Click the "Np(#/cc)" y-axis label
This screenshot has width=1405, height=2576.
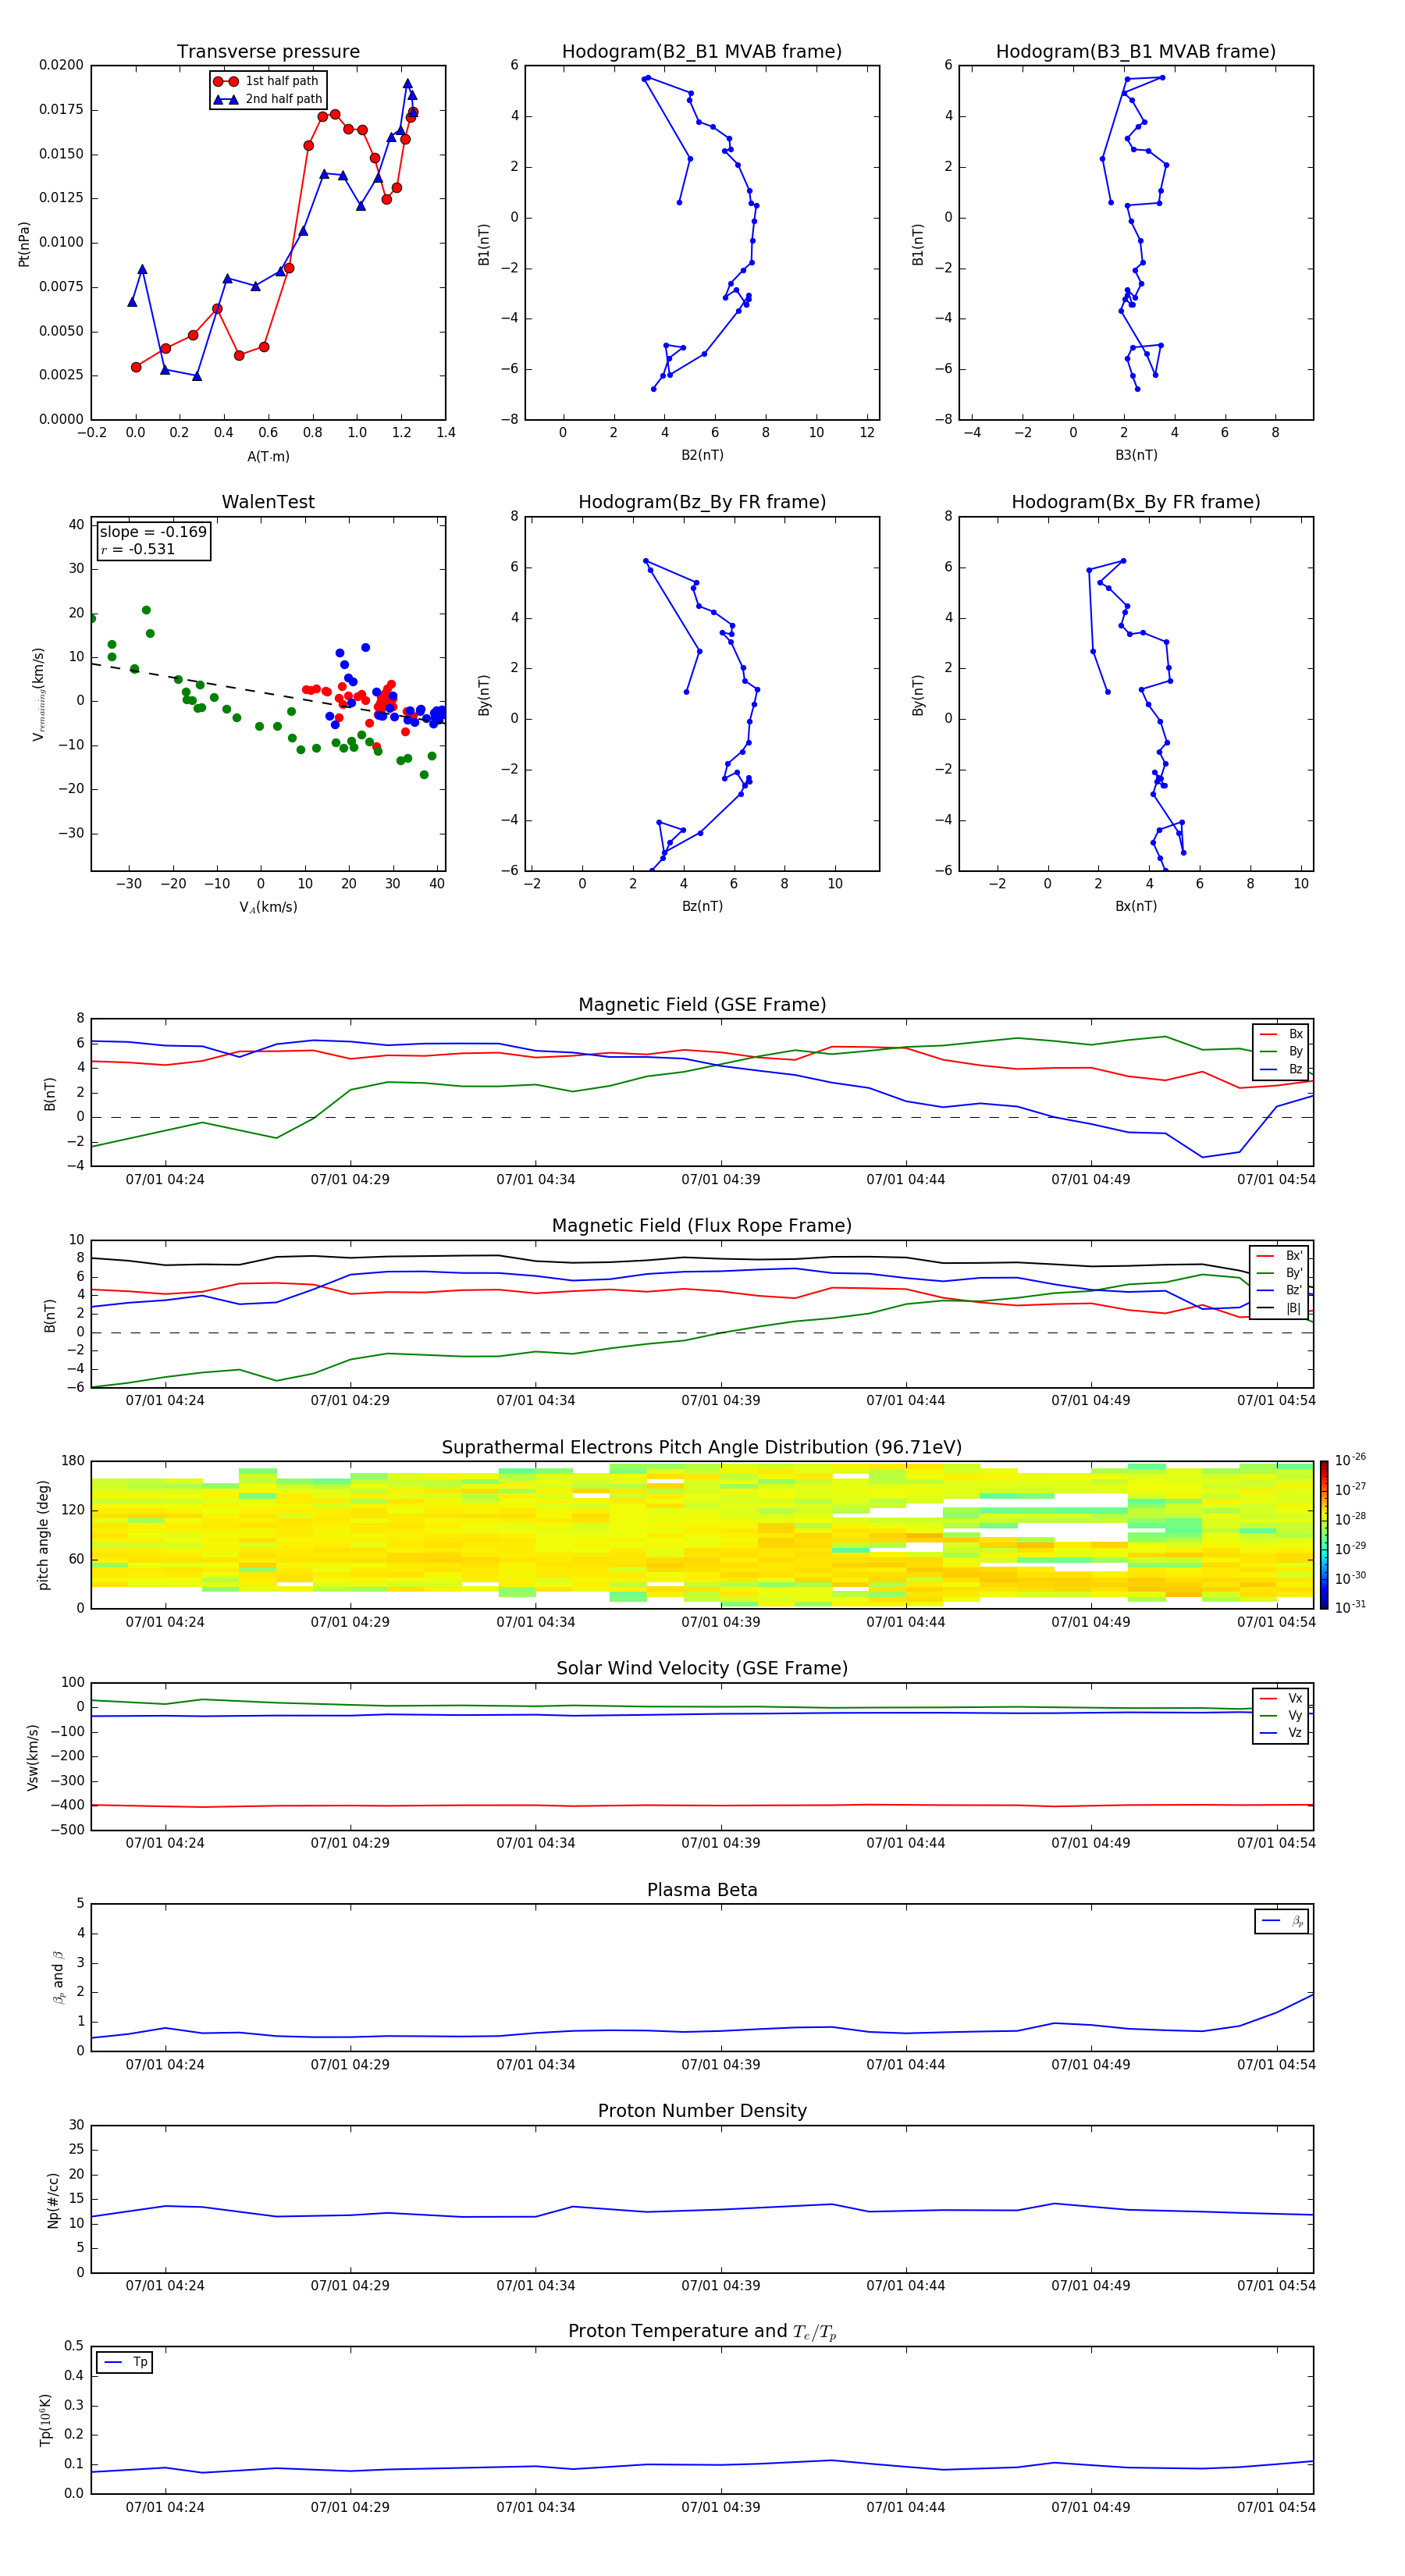click(x=53, y=2200)
